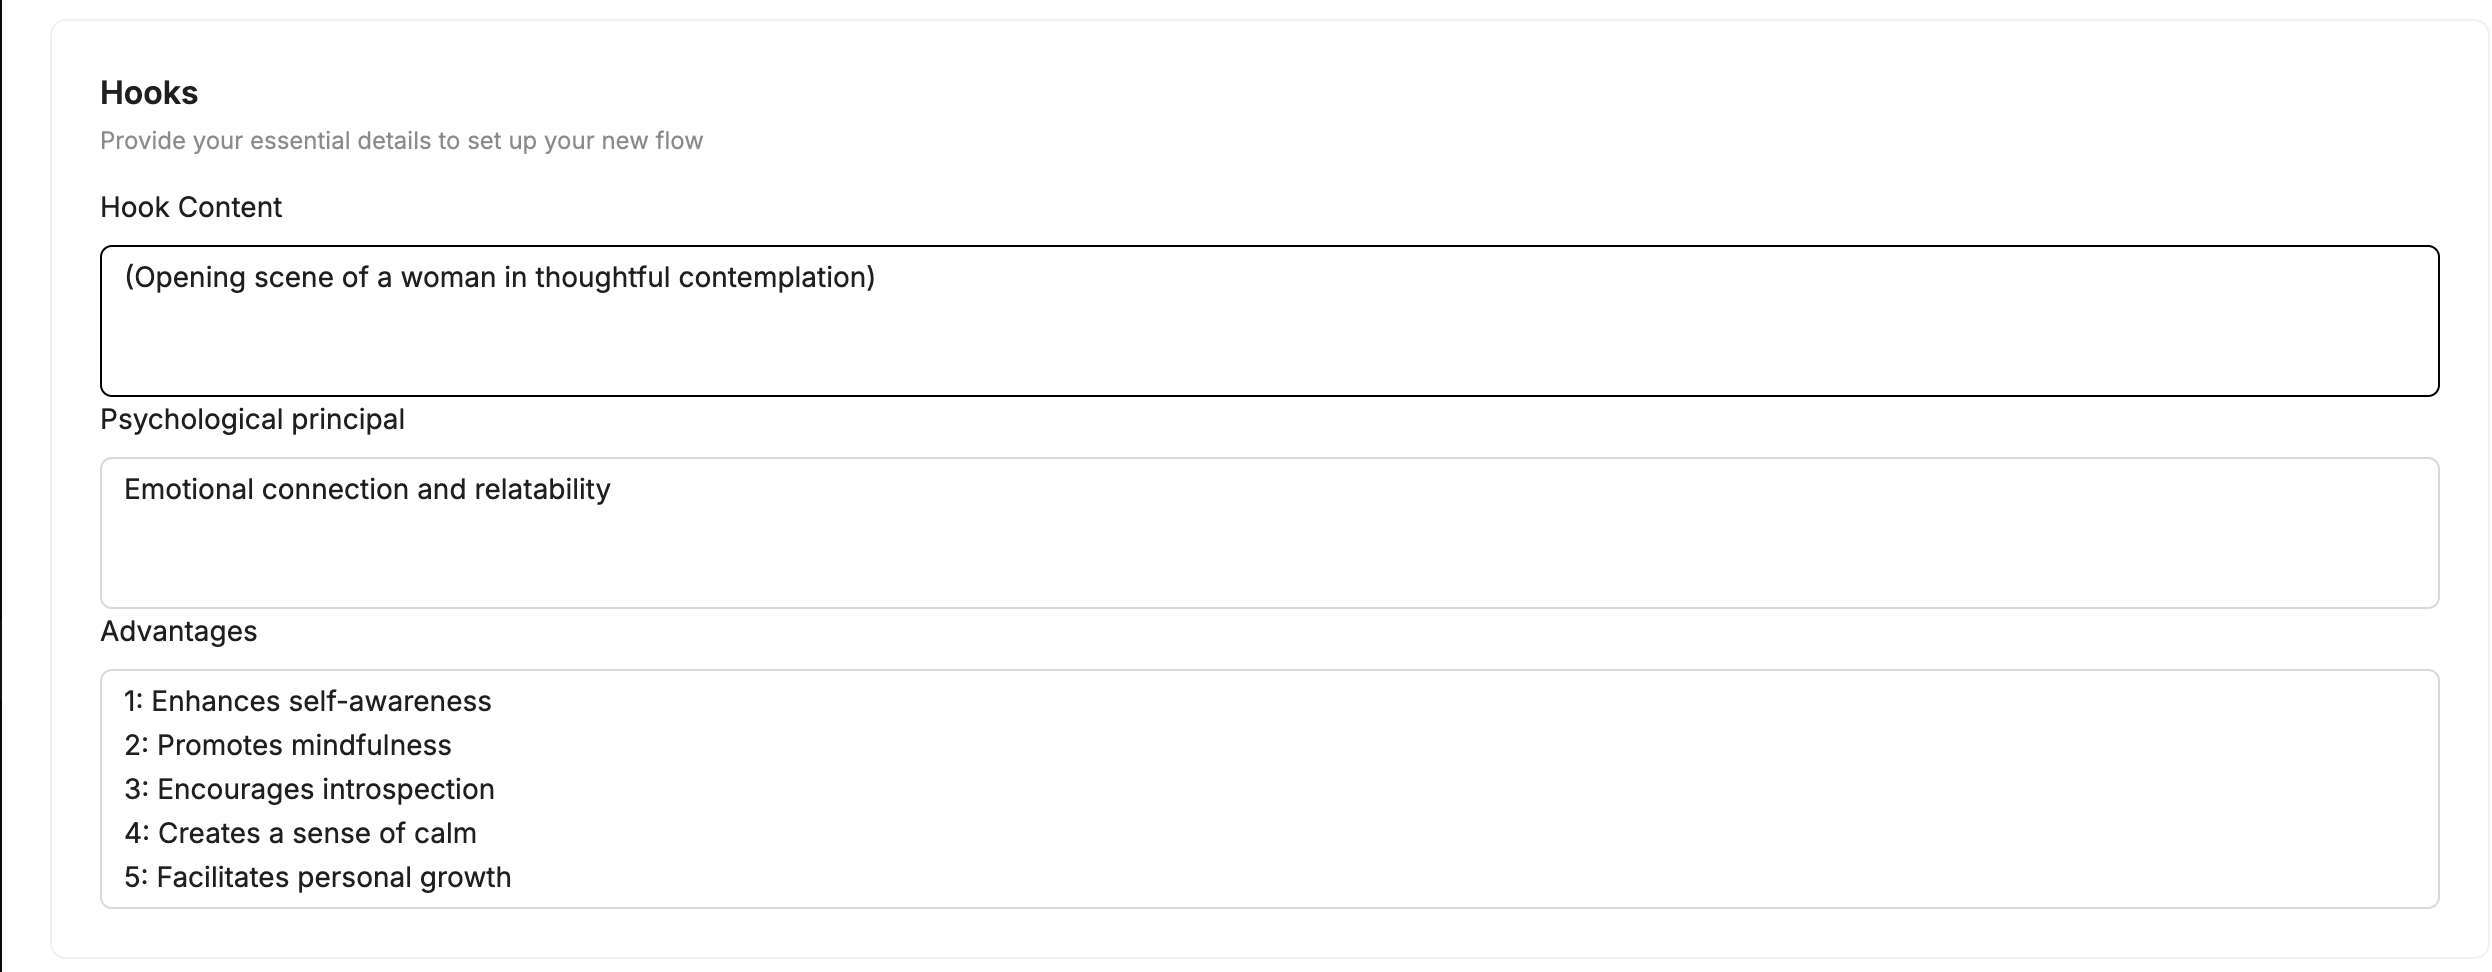Place cursor on "2: Promotes mindfulness" line
This screenshot has width=2492, height=972.
pos(288,745)
